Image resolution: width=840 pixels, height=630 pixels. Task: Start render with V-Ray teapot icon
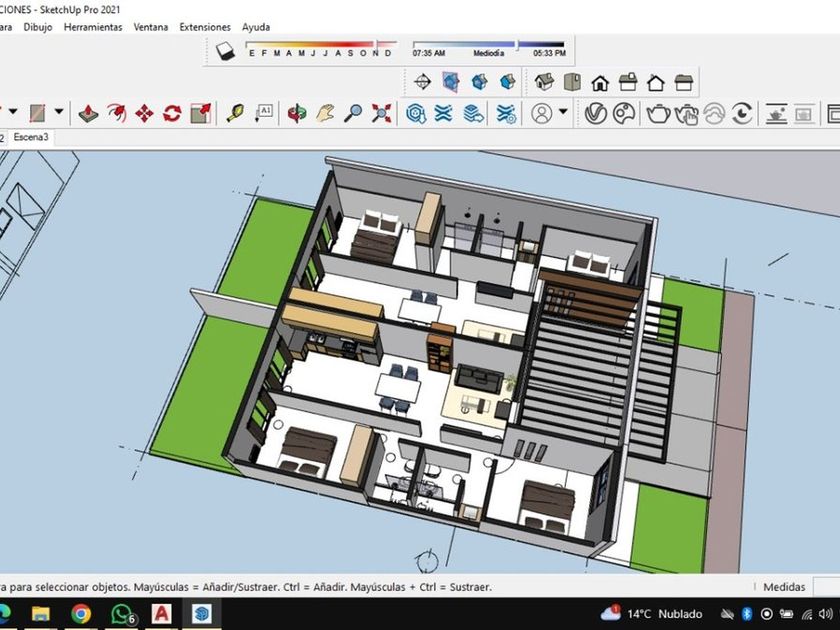pos(657,113)
